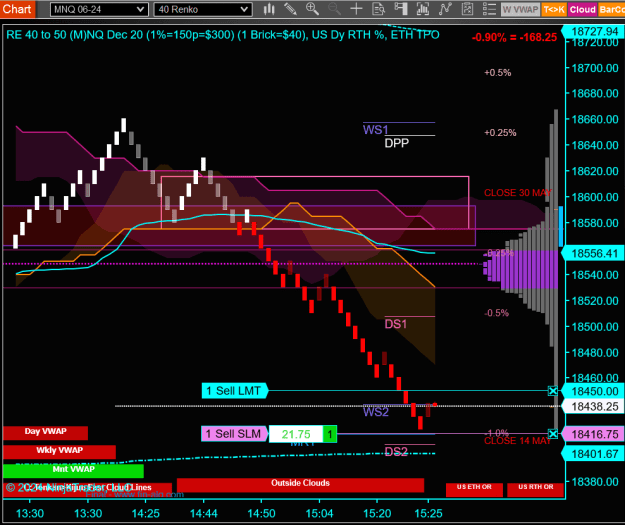Open the 40 Renko interval dropdown
Viewport: 625px width, 525px height.
(203, 10)
